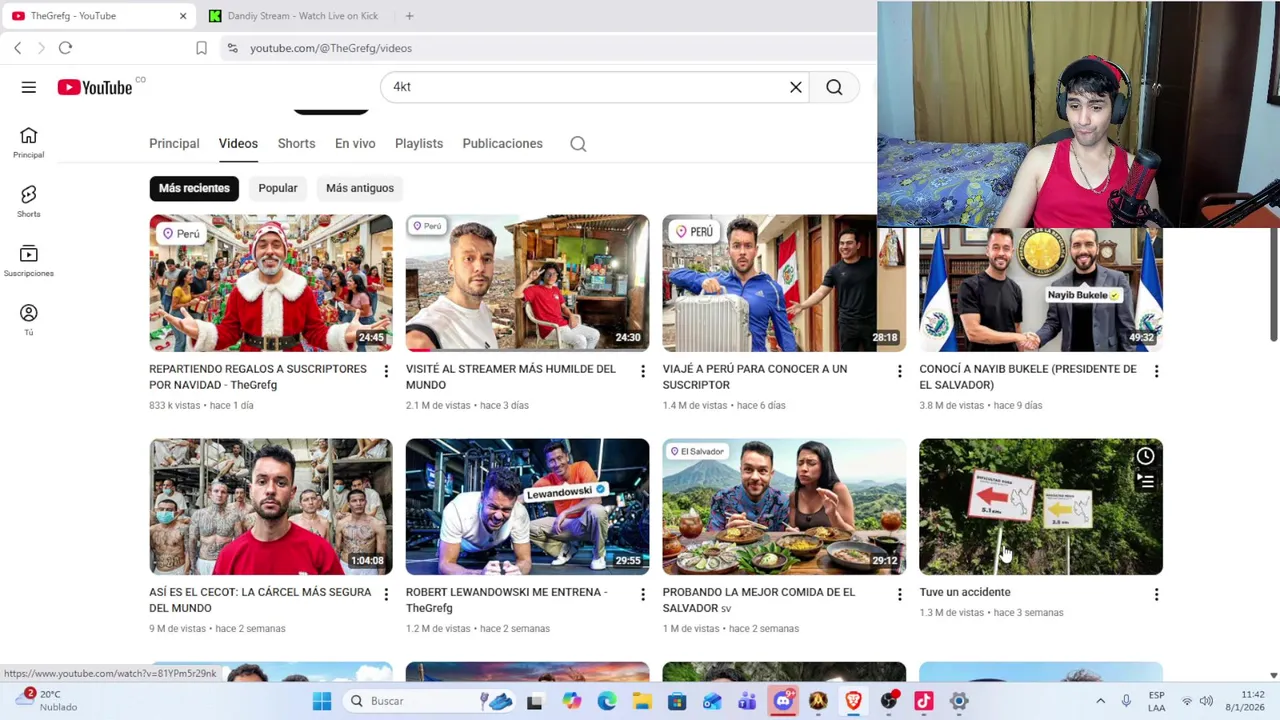Add Tuve un accidente to Watch Later
Image resolution: width=1280 pixels, height=720 pixels.
1145,456
